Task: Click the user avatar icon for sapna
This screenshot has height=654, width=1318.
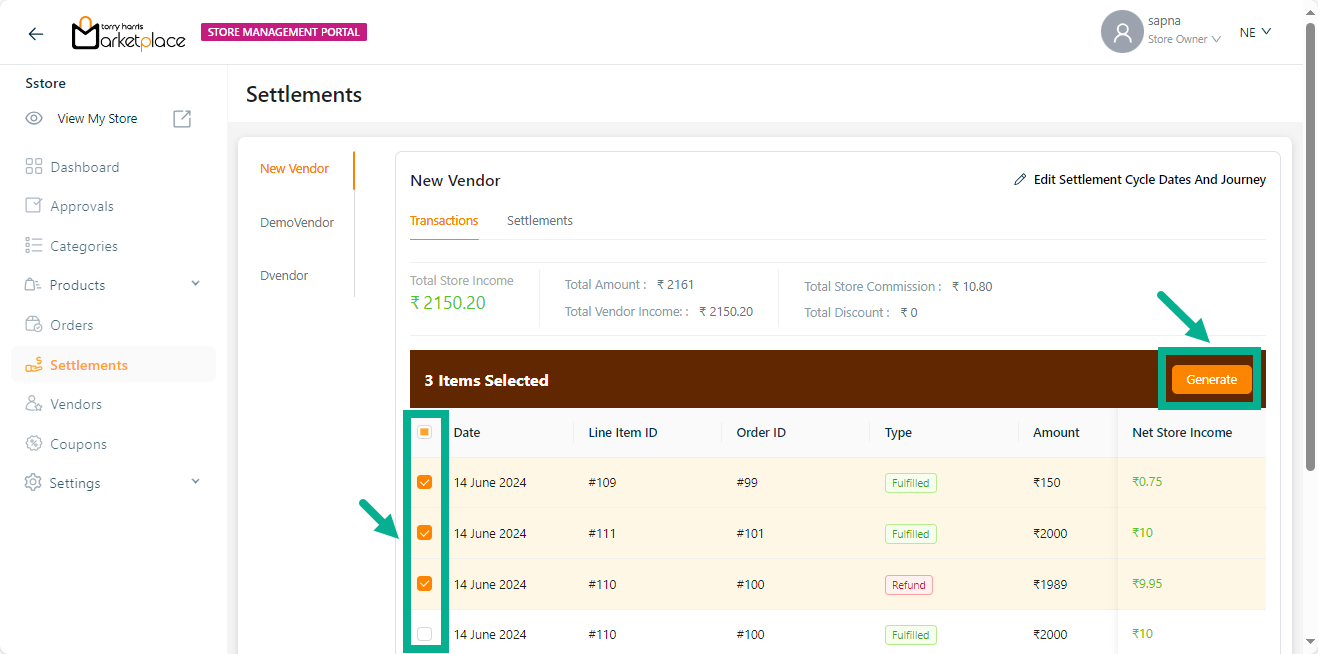Action: tap(1122, 32)
